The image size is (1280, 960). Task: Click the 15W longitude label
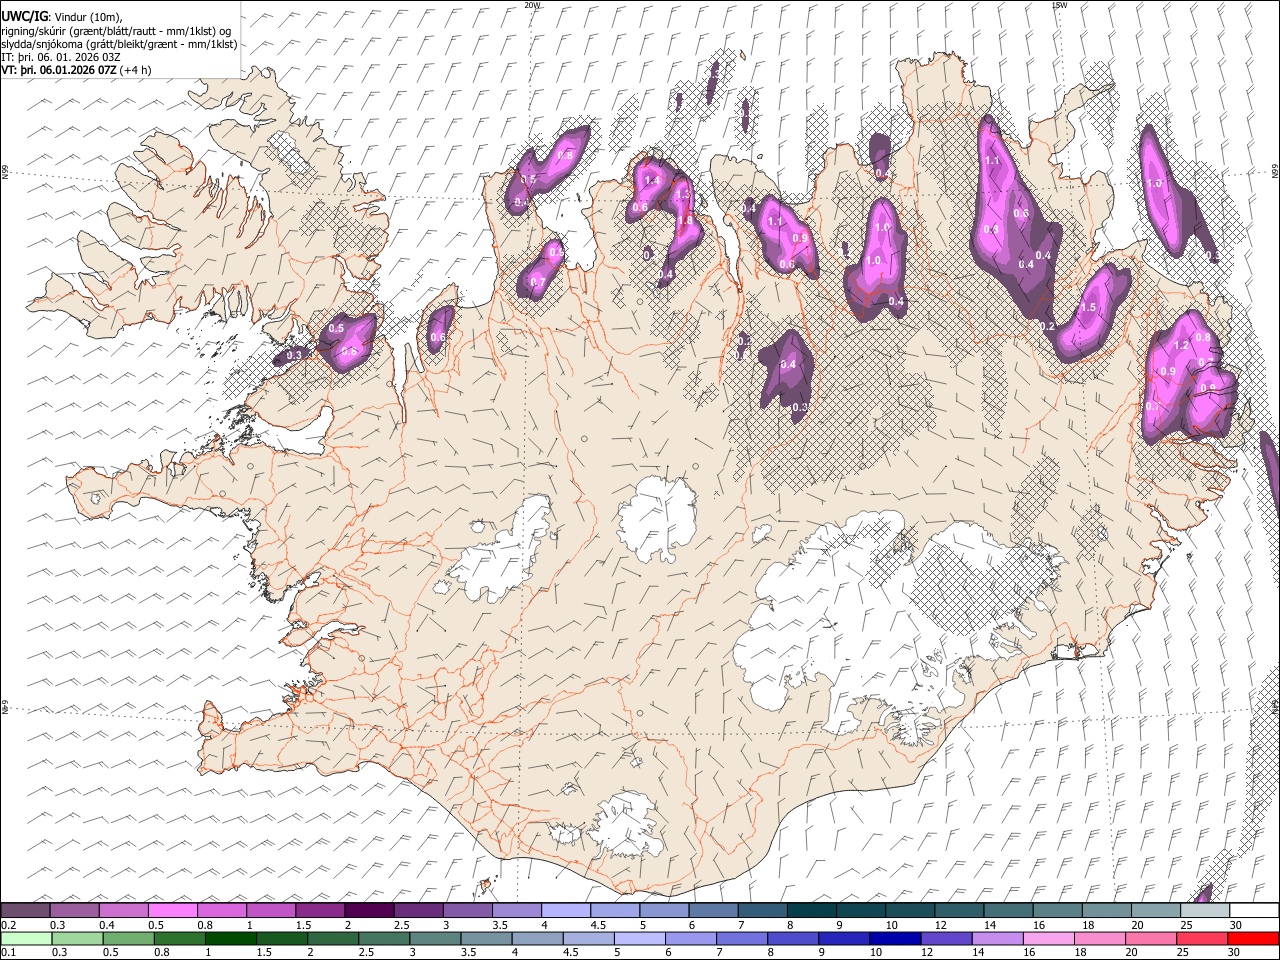tap(1060, 5)
